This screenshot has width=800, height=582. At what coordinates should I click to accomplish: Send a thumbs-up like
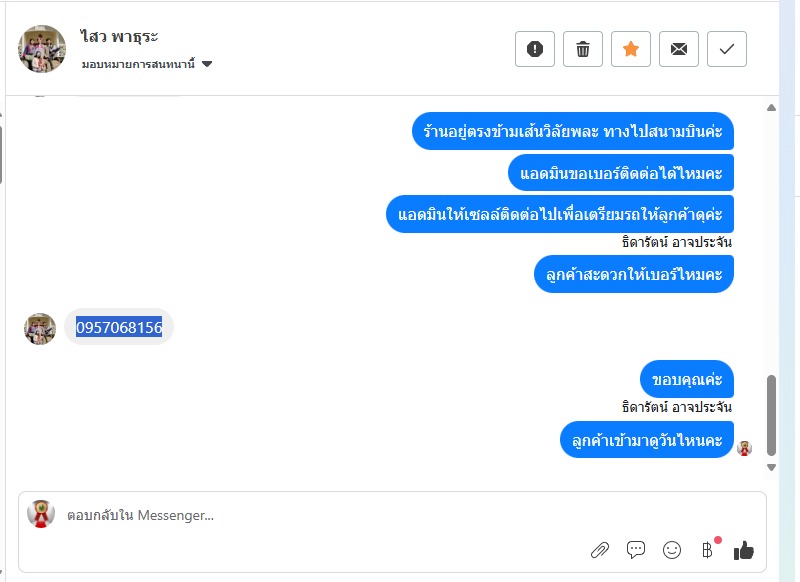pos(743,549)
